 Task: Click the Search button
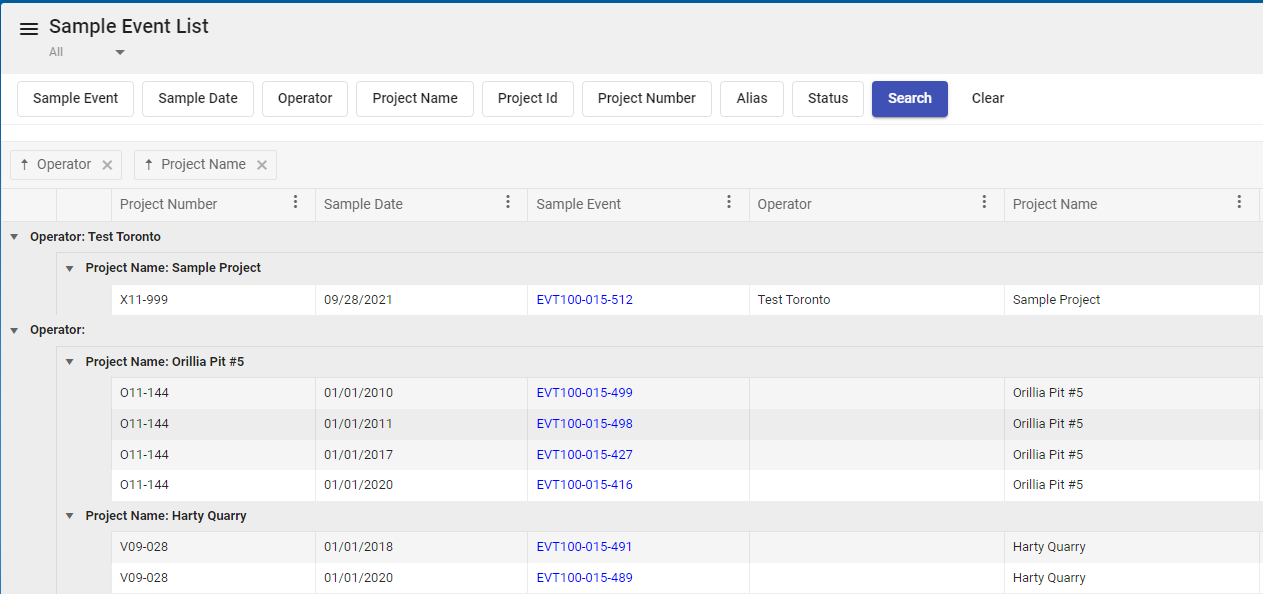[x=909, y=99]
